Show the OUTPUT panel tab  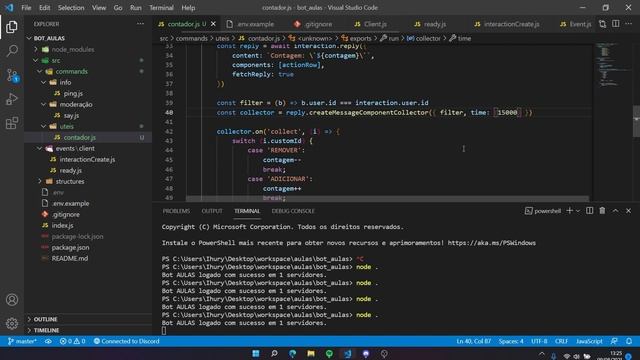coord(212,211)
